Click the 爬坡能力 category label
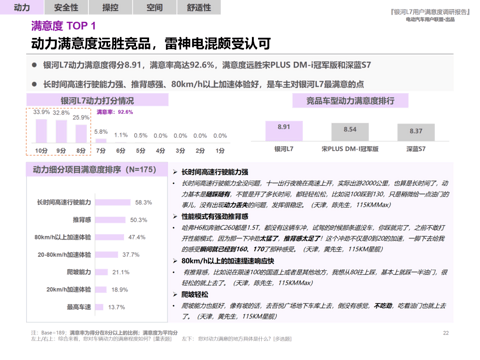 (79, 272)
